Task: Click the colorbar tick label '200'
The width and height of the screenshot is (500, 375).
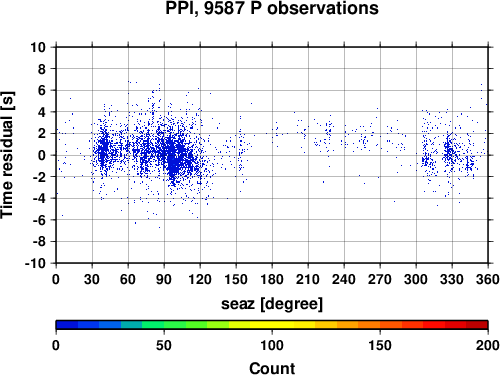Action: click(x=488, y=345)
